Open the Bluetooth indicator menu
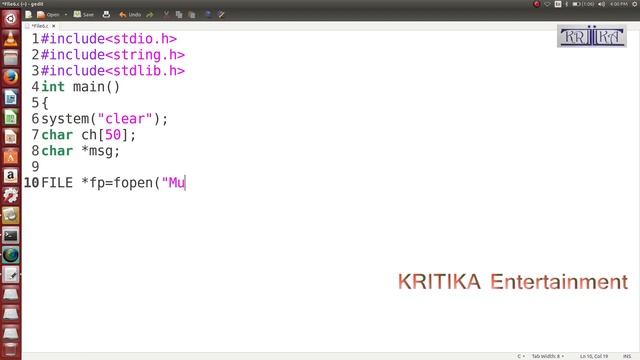The width and height of the screenshot is (640, 360). [567, 4]
